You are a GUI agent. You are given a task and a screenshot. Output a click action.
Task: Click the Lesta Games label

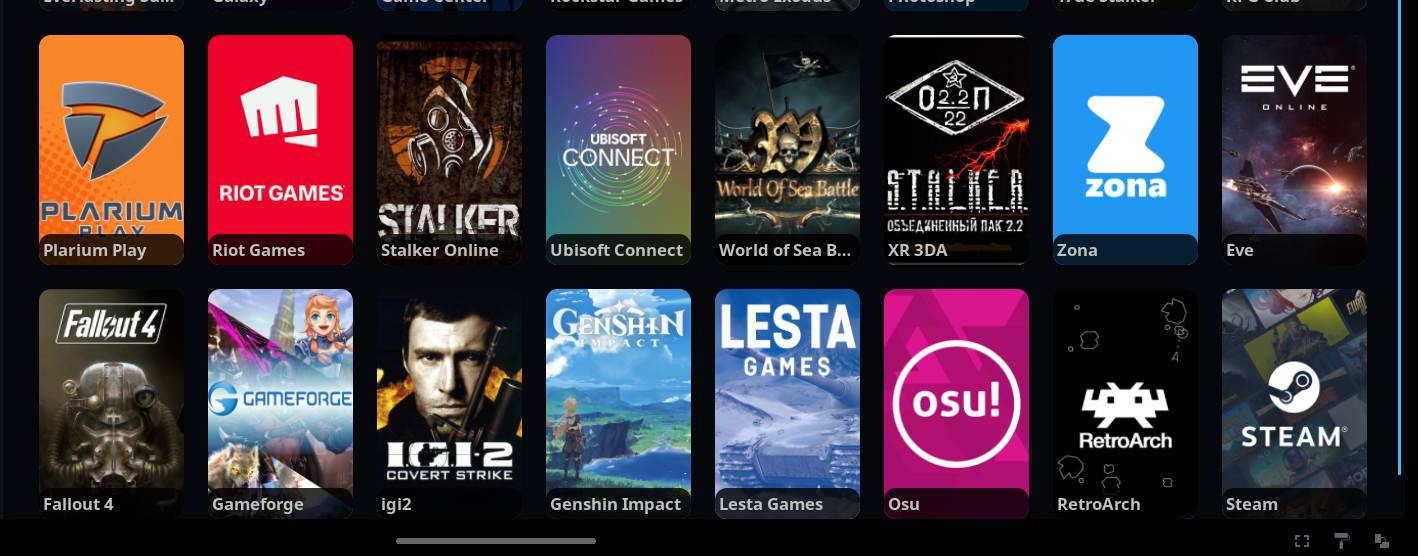pos(771,504)
